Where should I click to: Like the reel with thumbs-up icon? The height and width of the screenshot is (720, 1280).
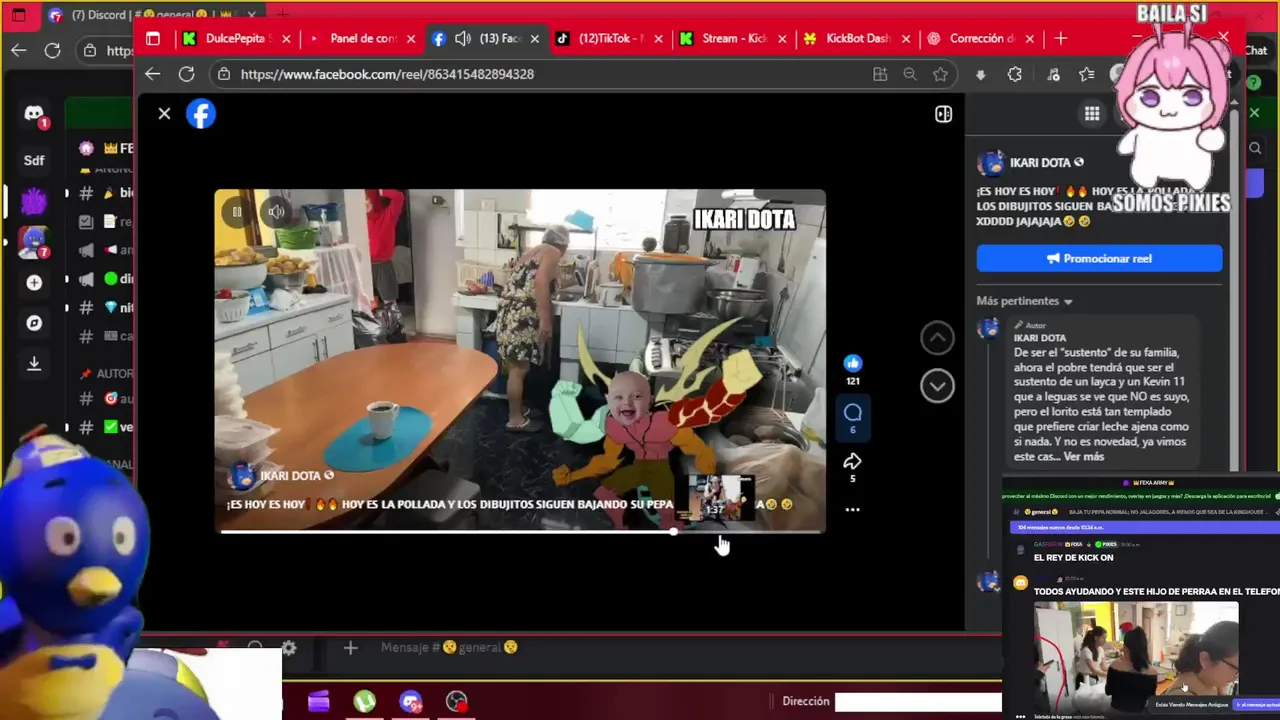(852, 363)
